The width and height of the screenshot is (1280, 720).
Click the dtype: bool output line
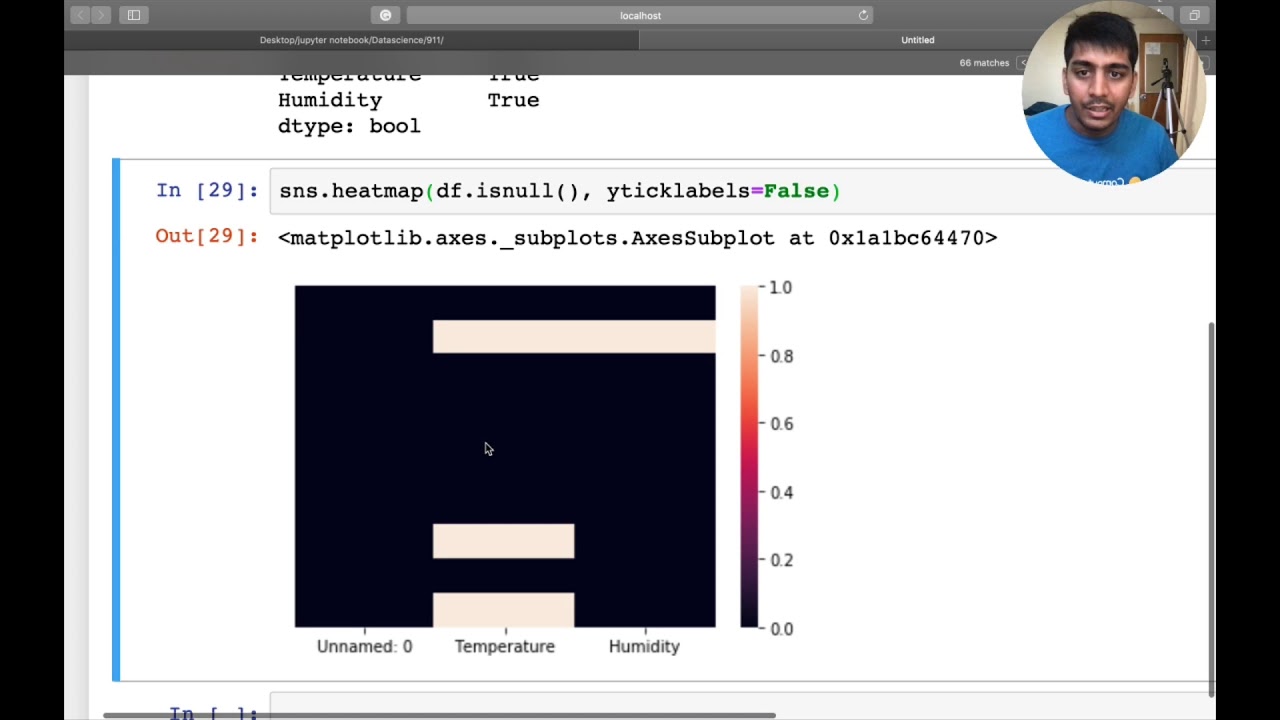point(349,126)
